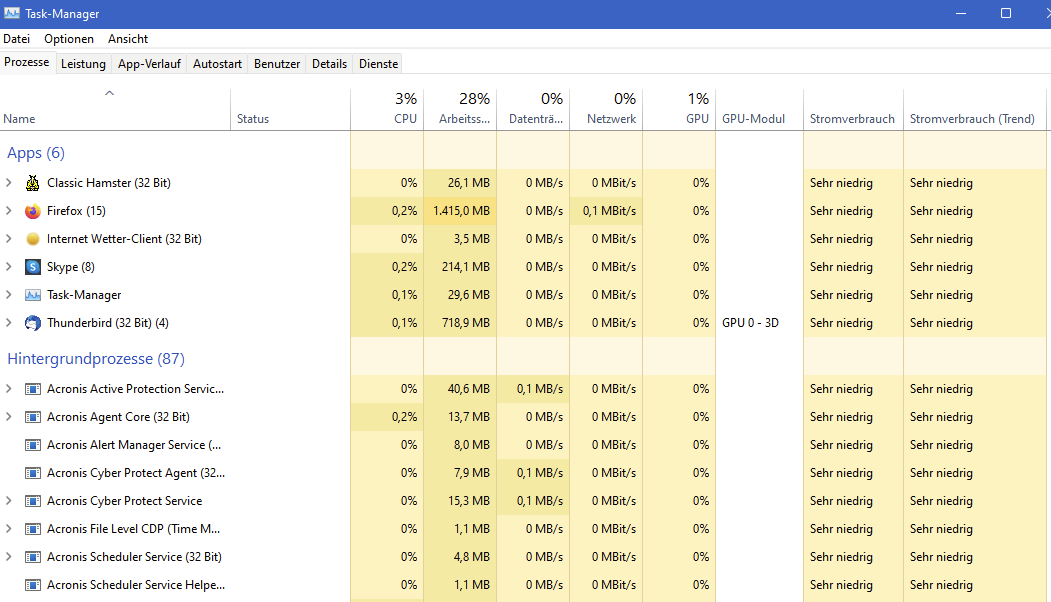Expand the Skype process group
The image size is (1051, 602).
click(x=9, y=267)
